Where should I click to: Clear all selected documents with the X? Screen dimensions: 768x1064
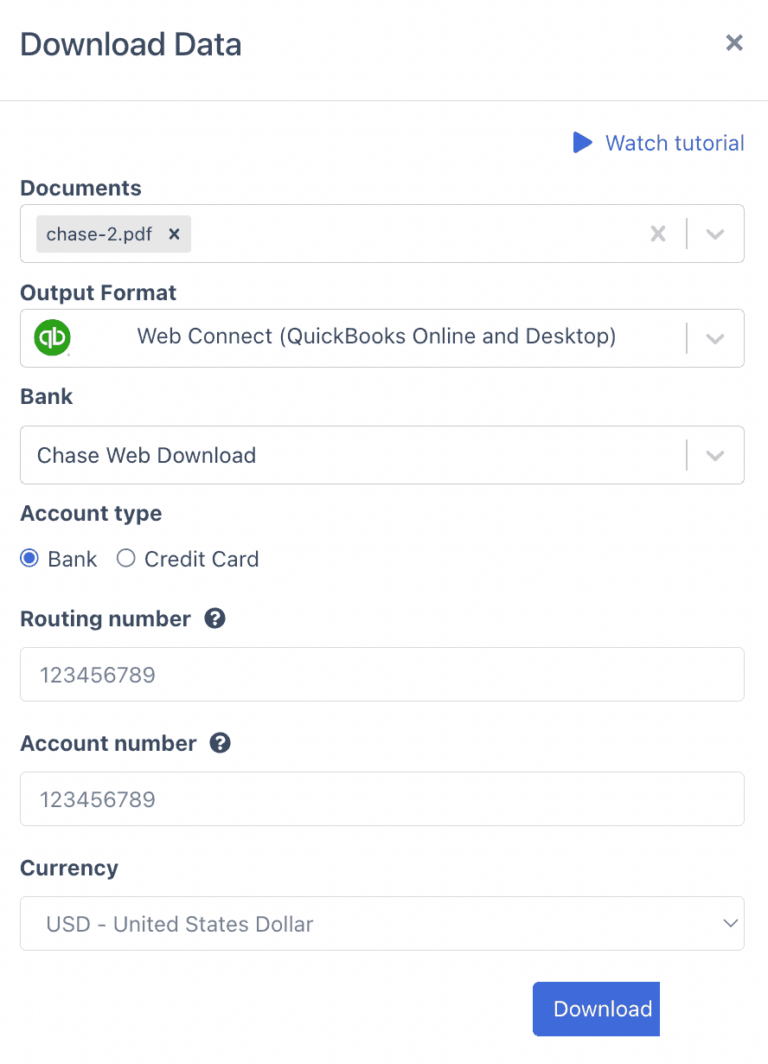pos(658,233)
